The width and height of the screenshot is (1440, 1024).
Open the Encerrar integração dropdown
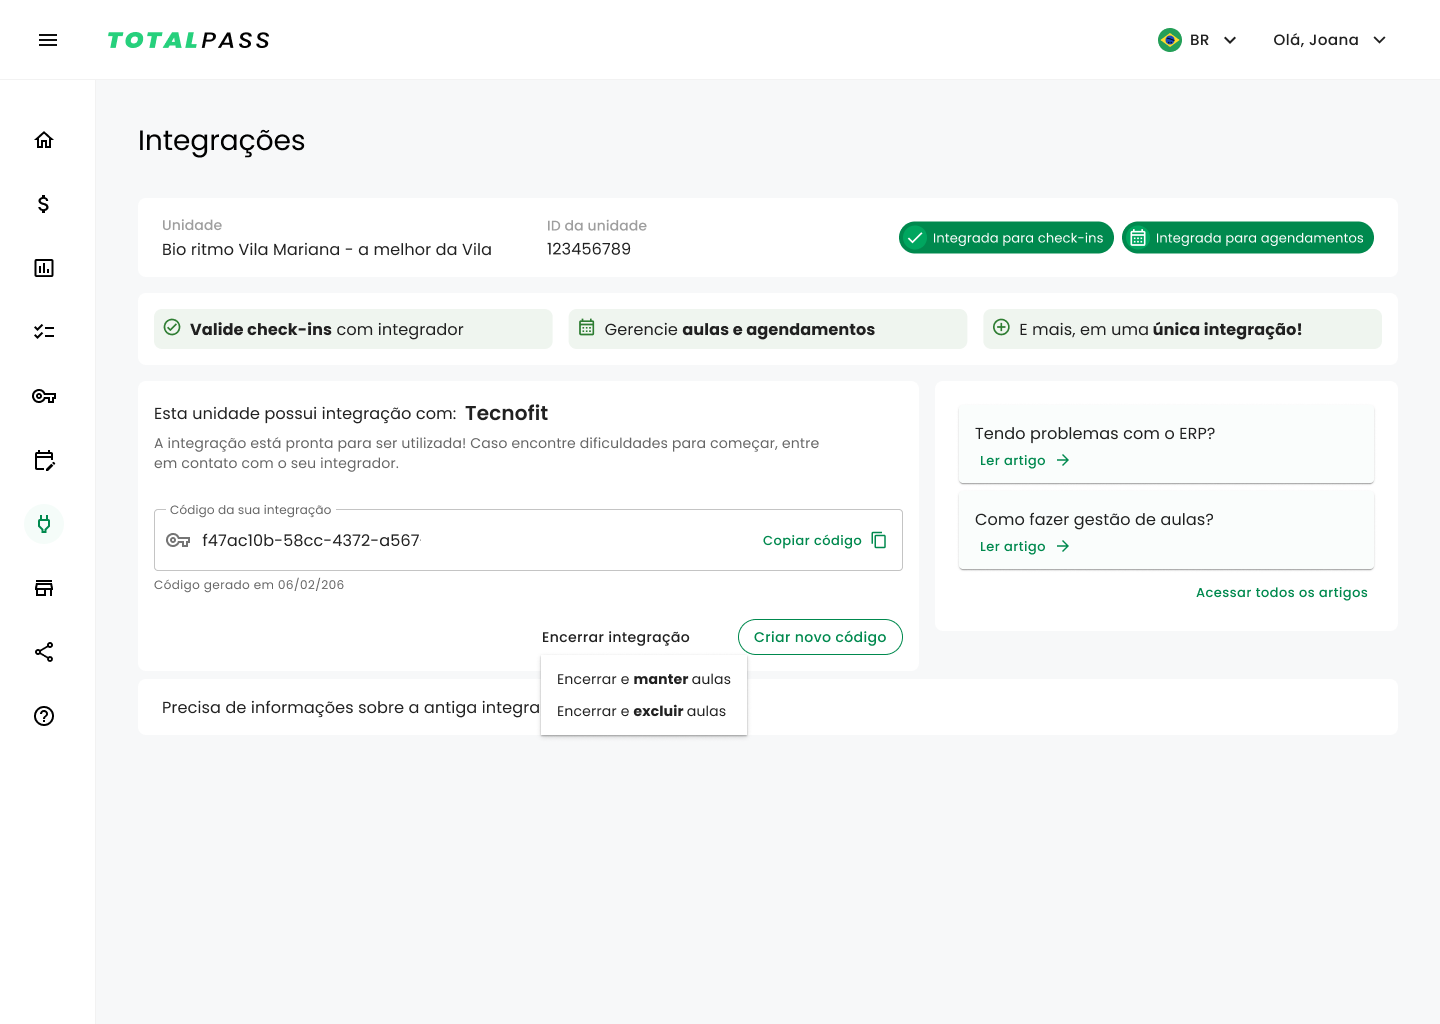pos(616,637)
